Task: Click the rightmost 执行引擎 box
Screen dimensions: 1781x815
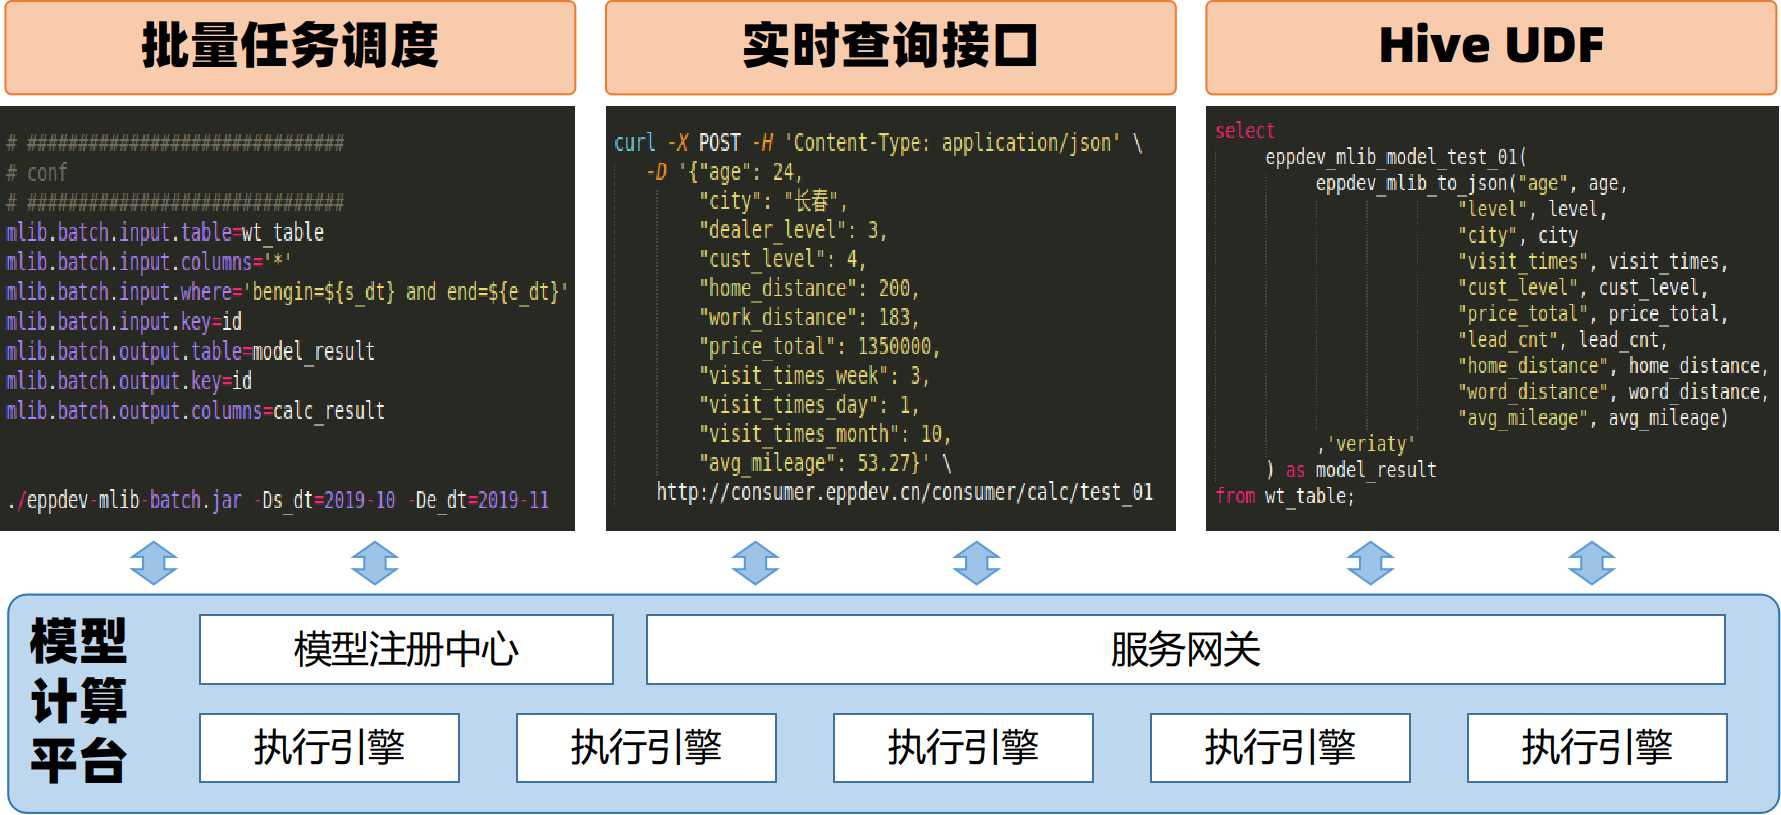Action: (1597, 748)
